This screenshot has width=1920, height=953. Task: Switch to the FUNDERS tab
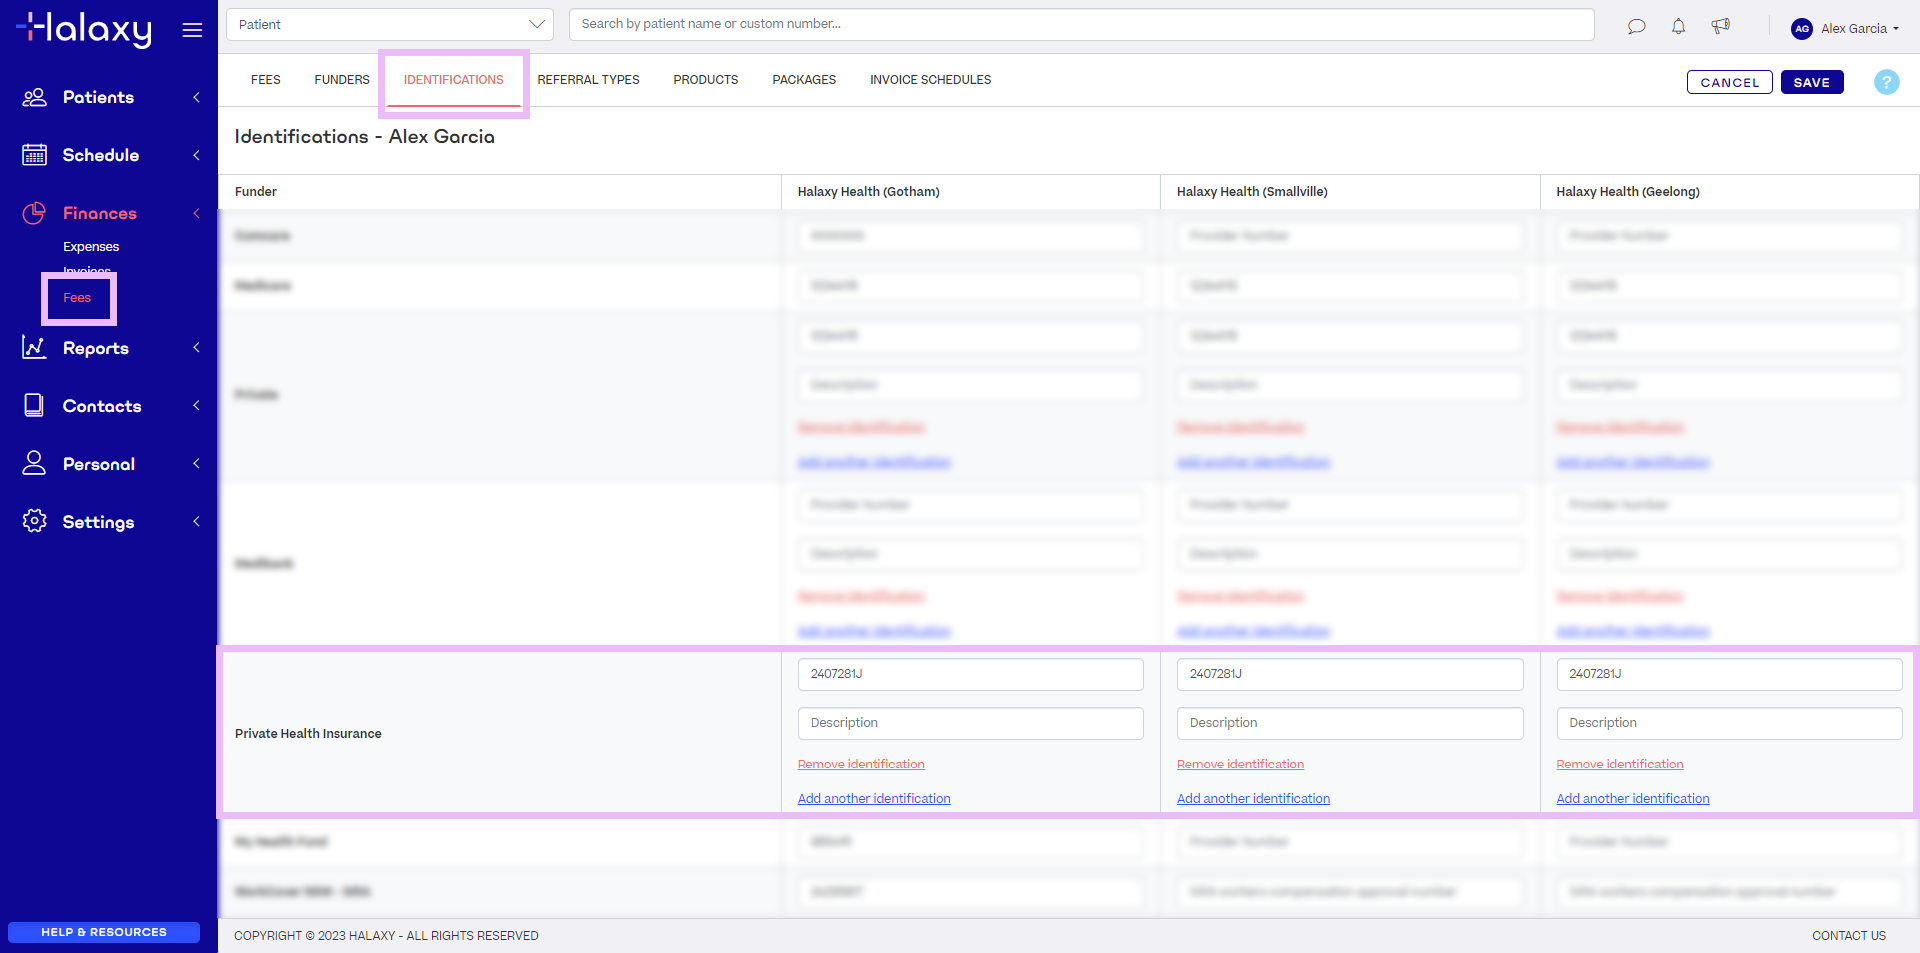click(x=342, y=80)
